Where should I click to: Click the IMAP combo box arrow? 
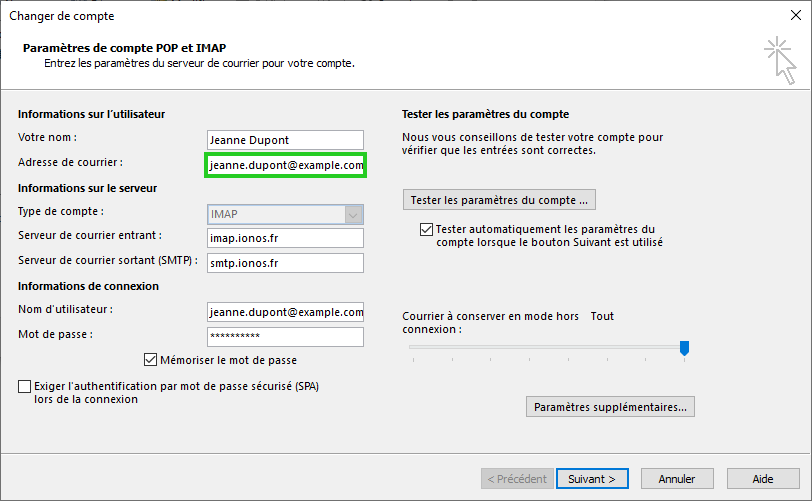(353, 214)
